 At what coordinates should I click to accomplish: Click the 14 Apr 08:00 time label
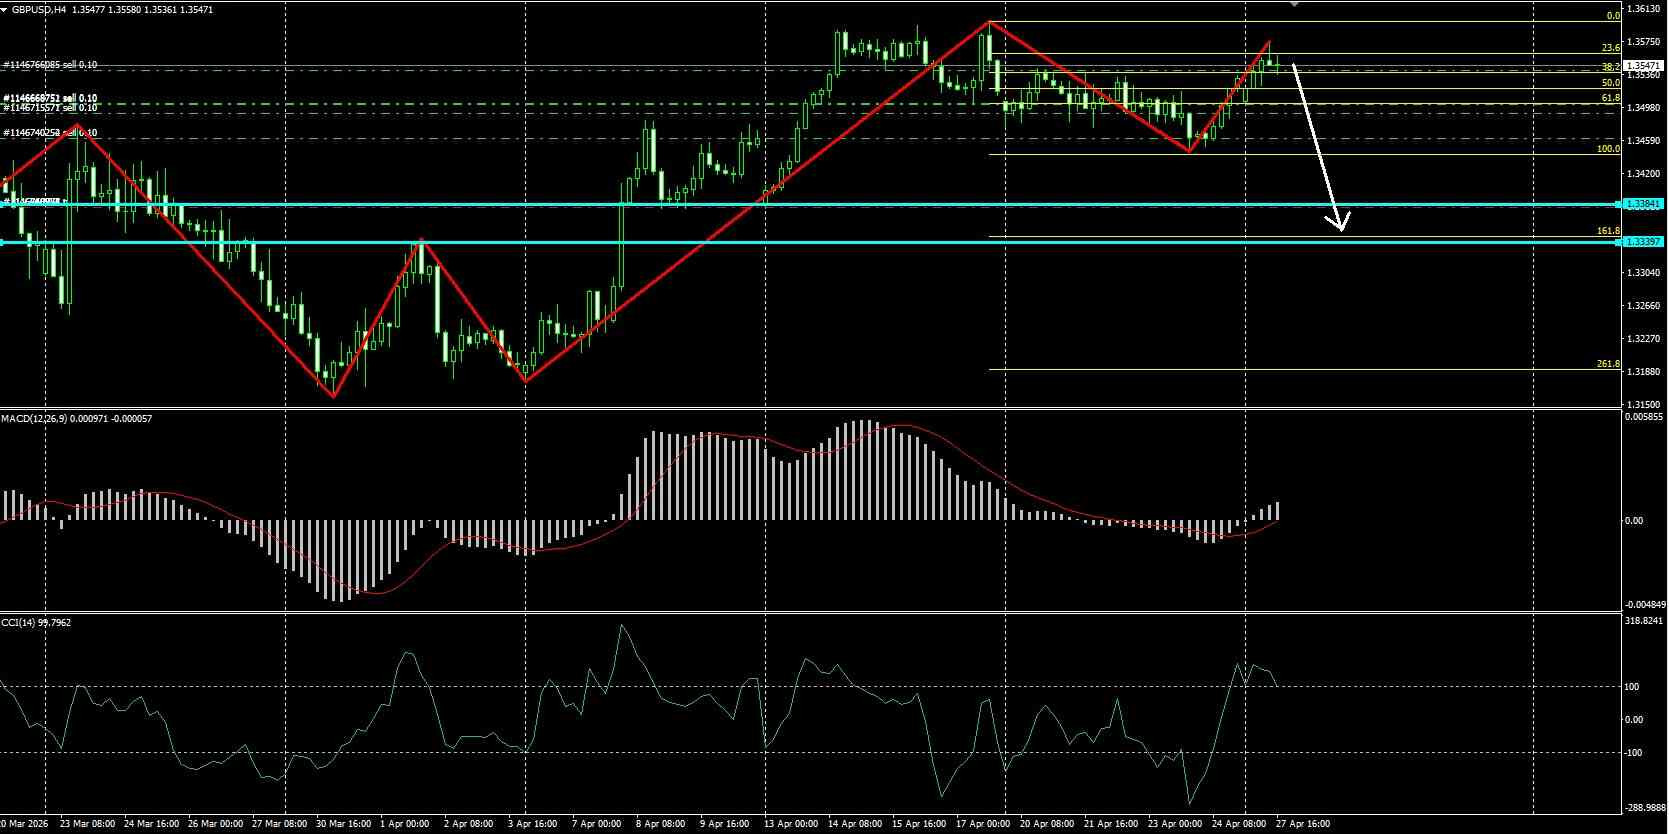[855, 824]
